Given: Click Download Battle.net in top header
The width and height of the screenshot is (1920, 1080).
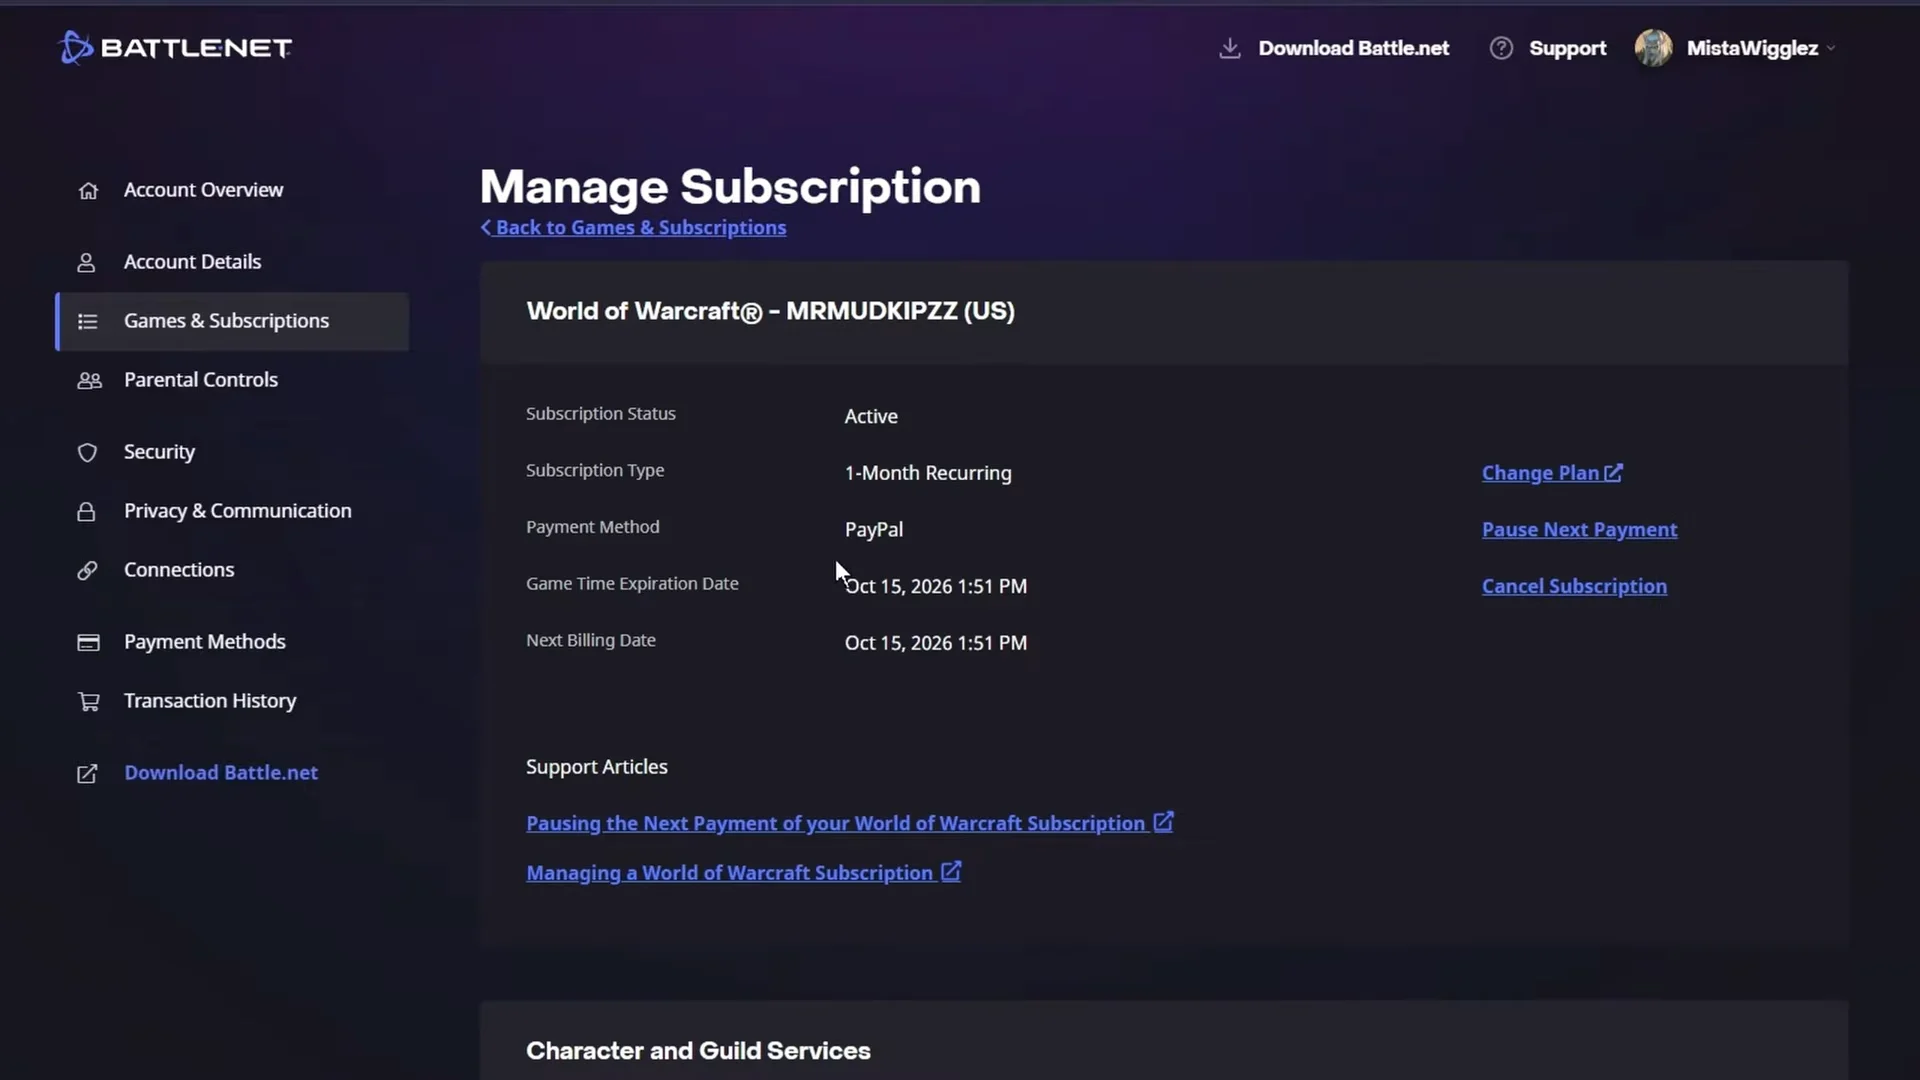Looking at the screenshot, I should pyautogui.click(x=1353, y=48).
